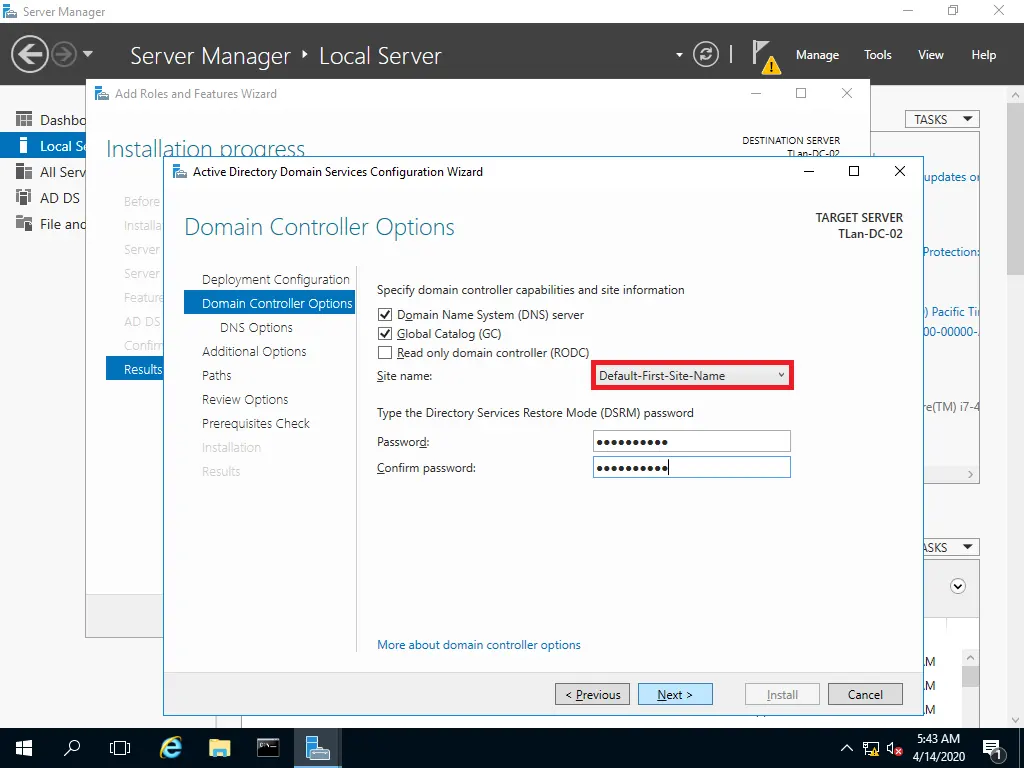Click the Add Roles and Features Wizard title icon

[102, 93]
